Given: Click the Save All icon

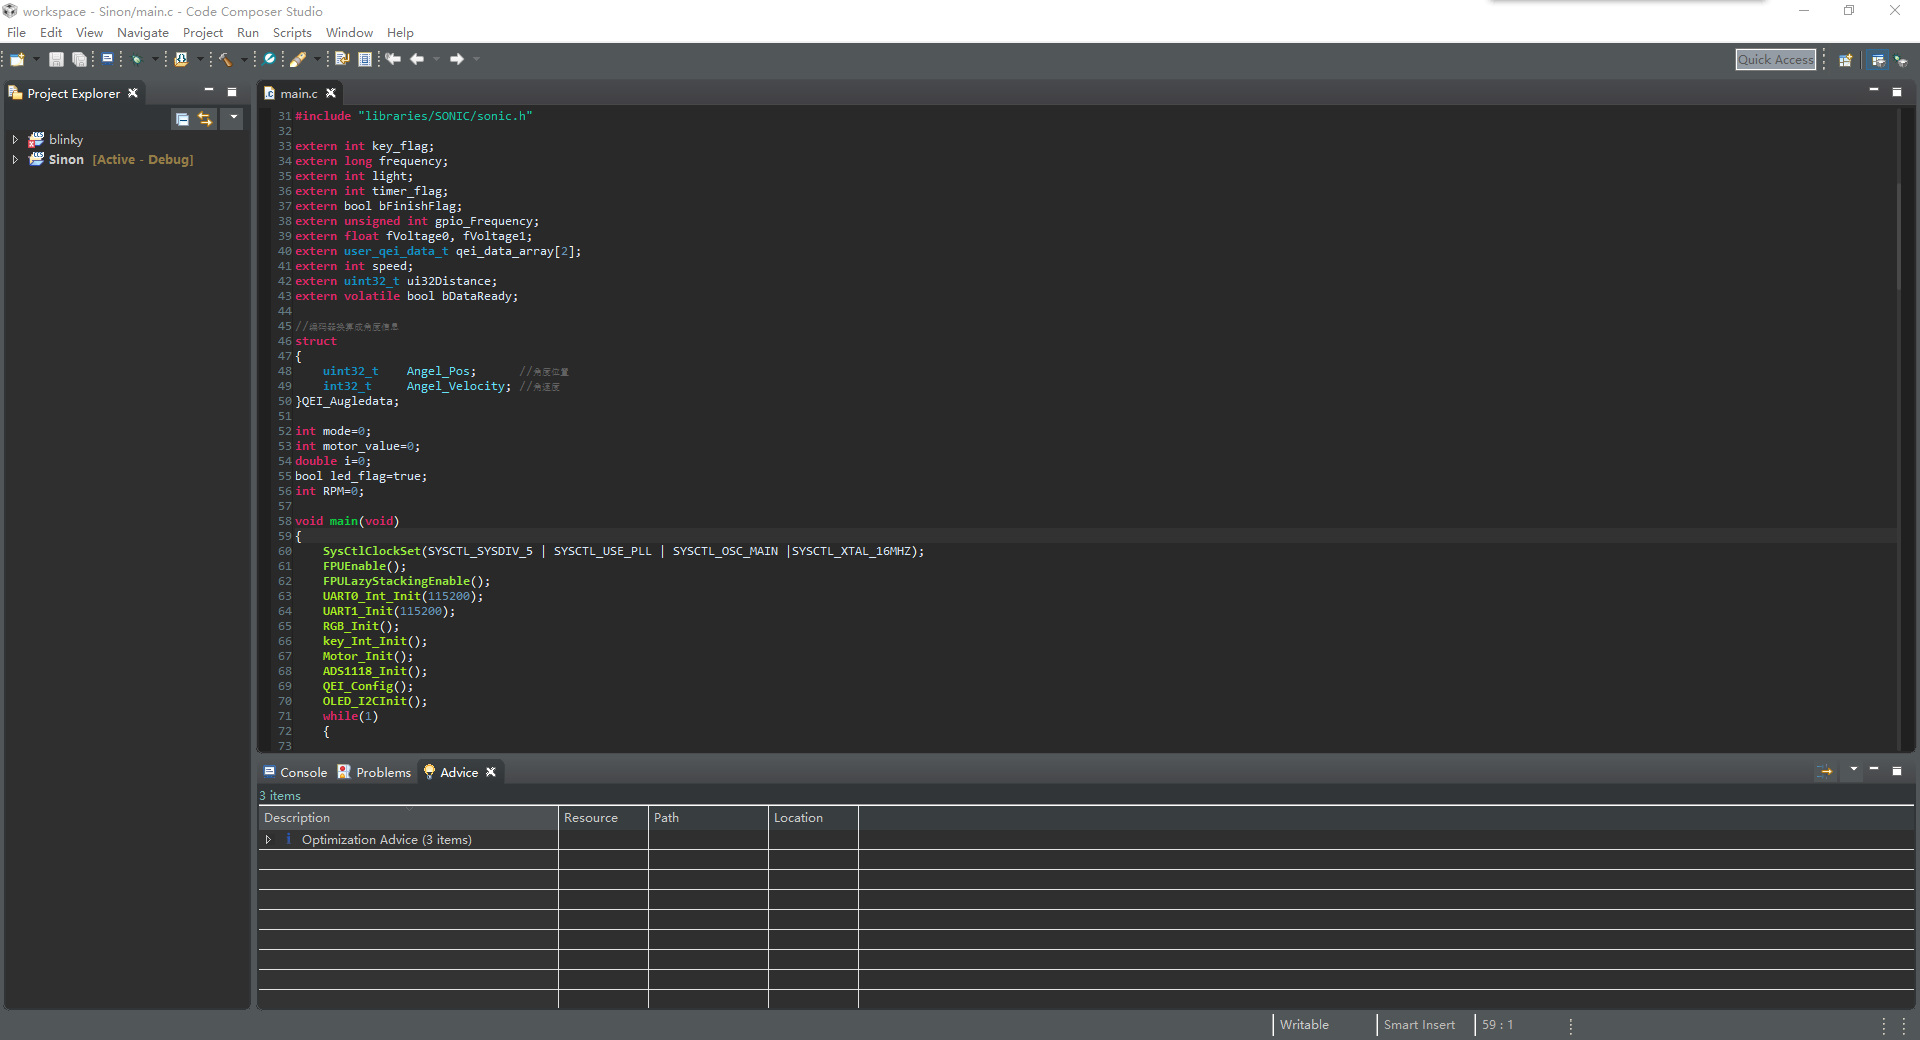Looking at the screenshot, I should click(79, 59).
